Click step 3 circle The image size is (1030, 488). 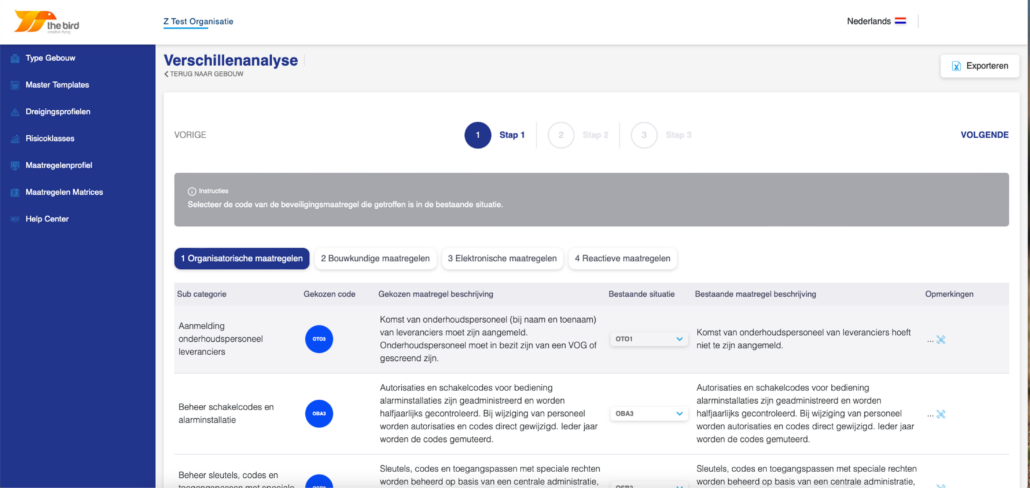tap(644, 135)
